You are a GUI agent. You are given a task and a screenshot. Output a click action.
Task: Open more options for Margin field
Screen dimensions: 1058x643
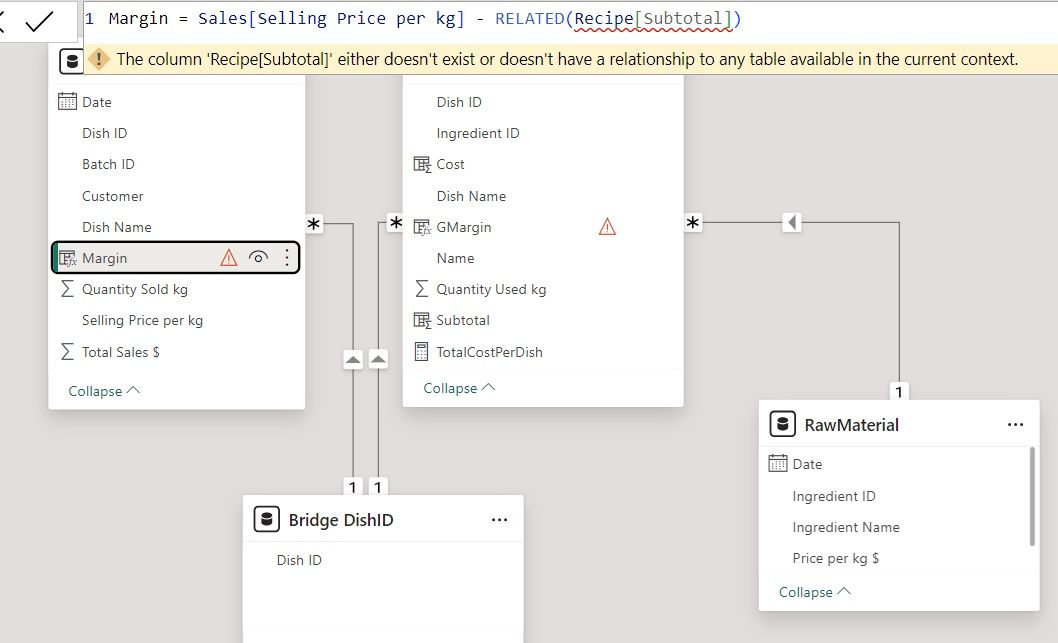click(287, 258)
